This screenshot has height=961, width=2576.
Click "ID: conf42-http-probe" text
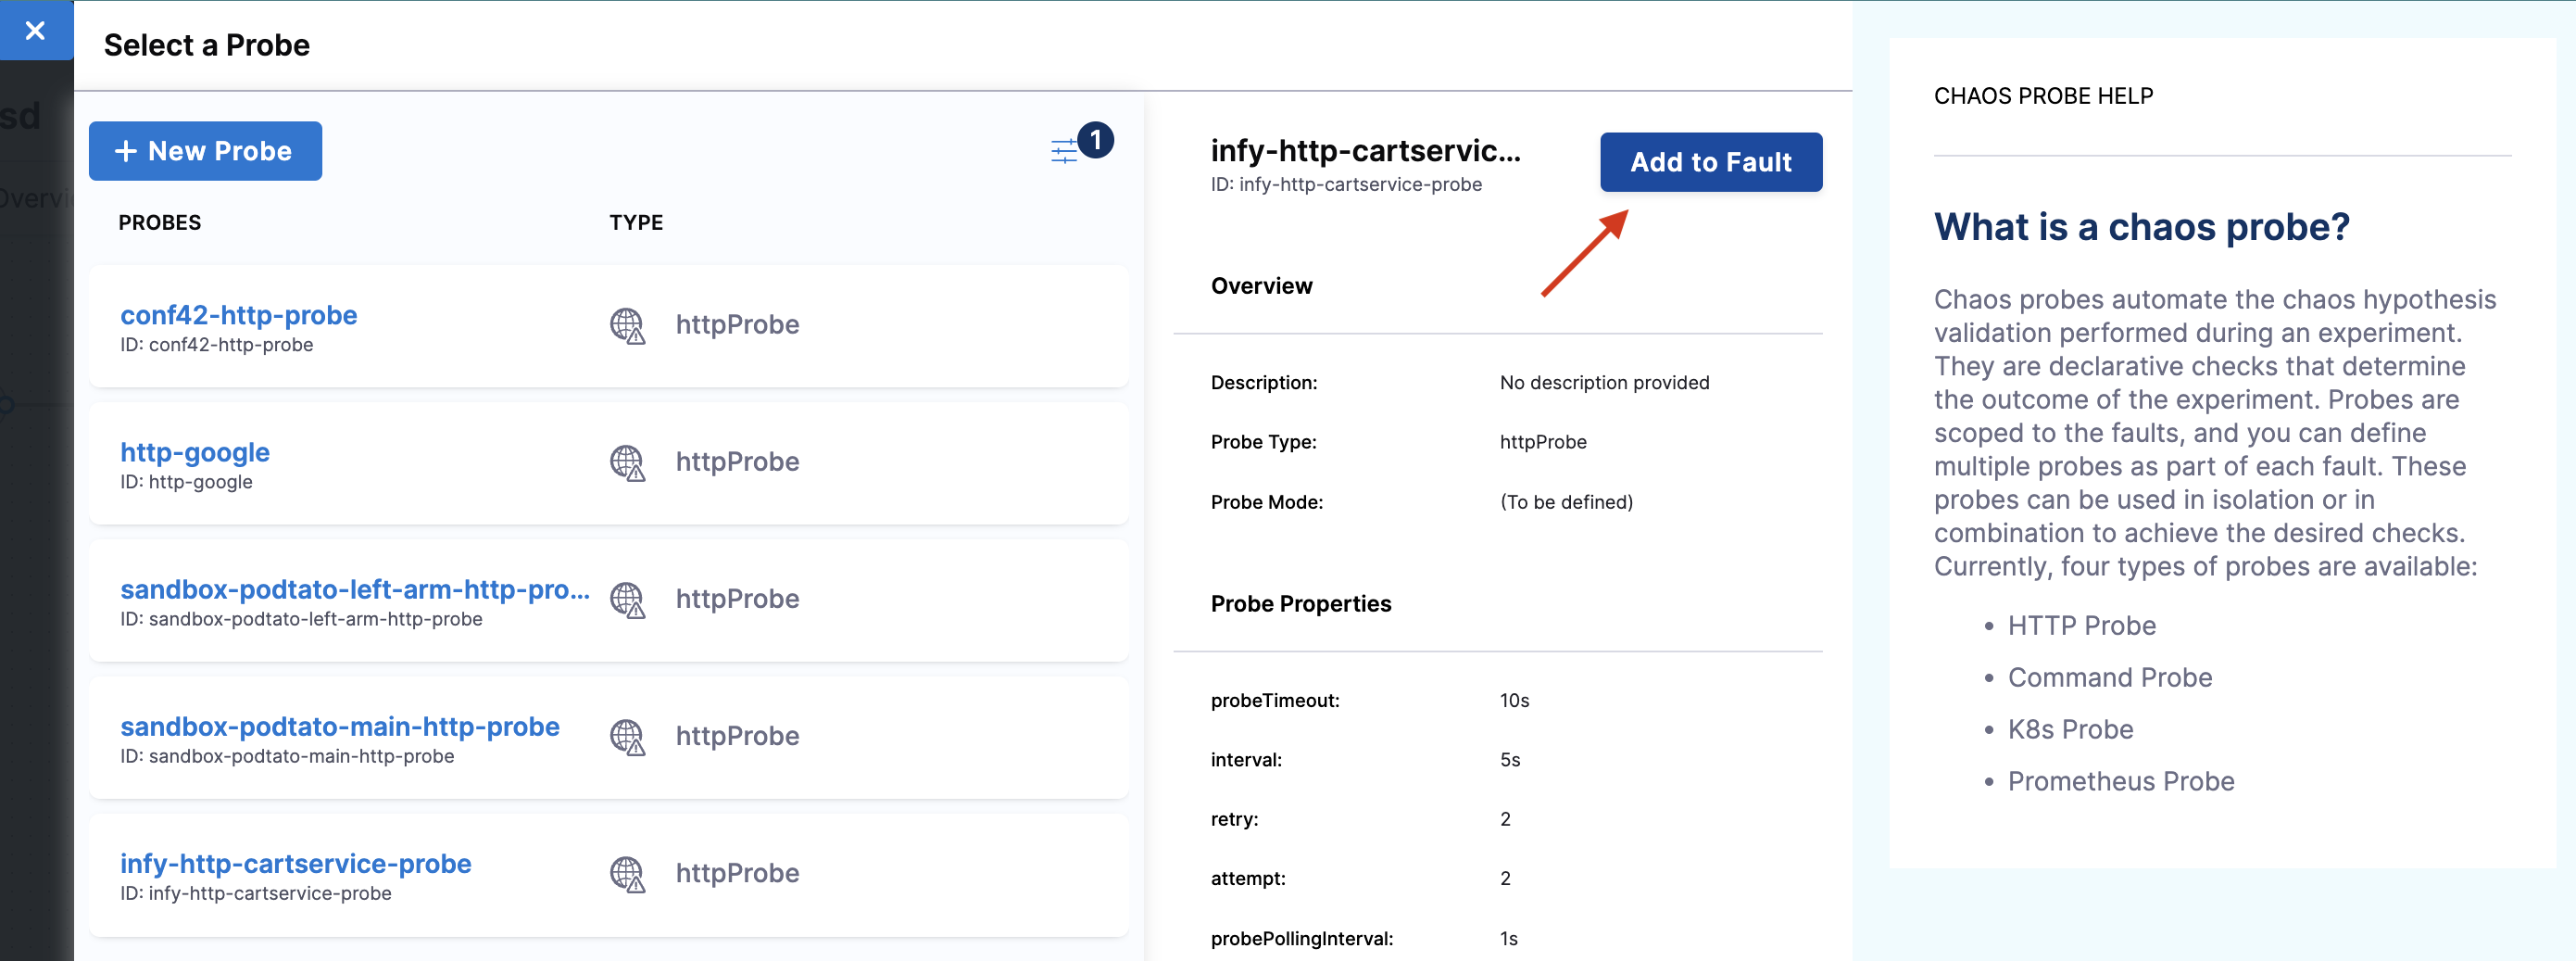(217, 345)
